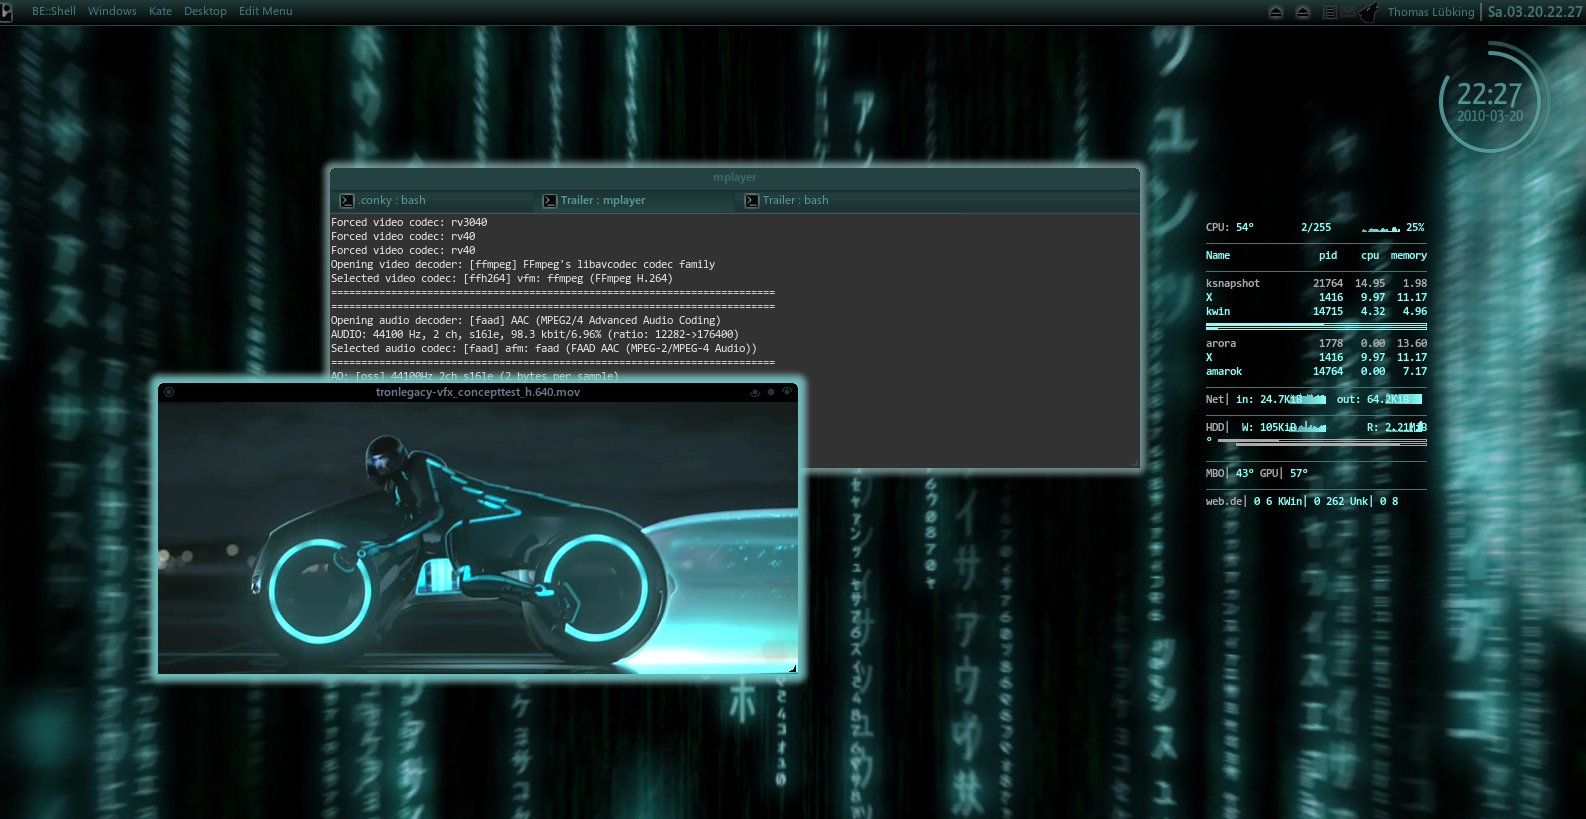Click the mplayer terminal window title bar
This screenshot has height=819, width=1586.
(735, 177)
